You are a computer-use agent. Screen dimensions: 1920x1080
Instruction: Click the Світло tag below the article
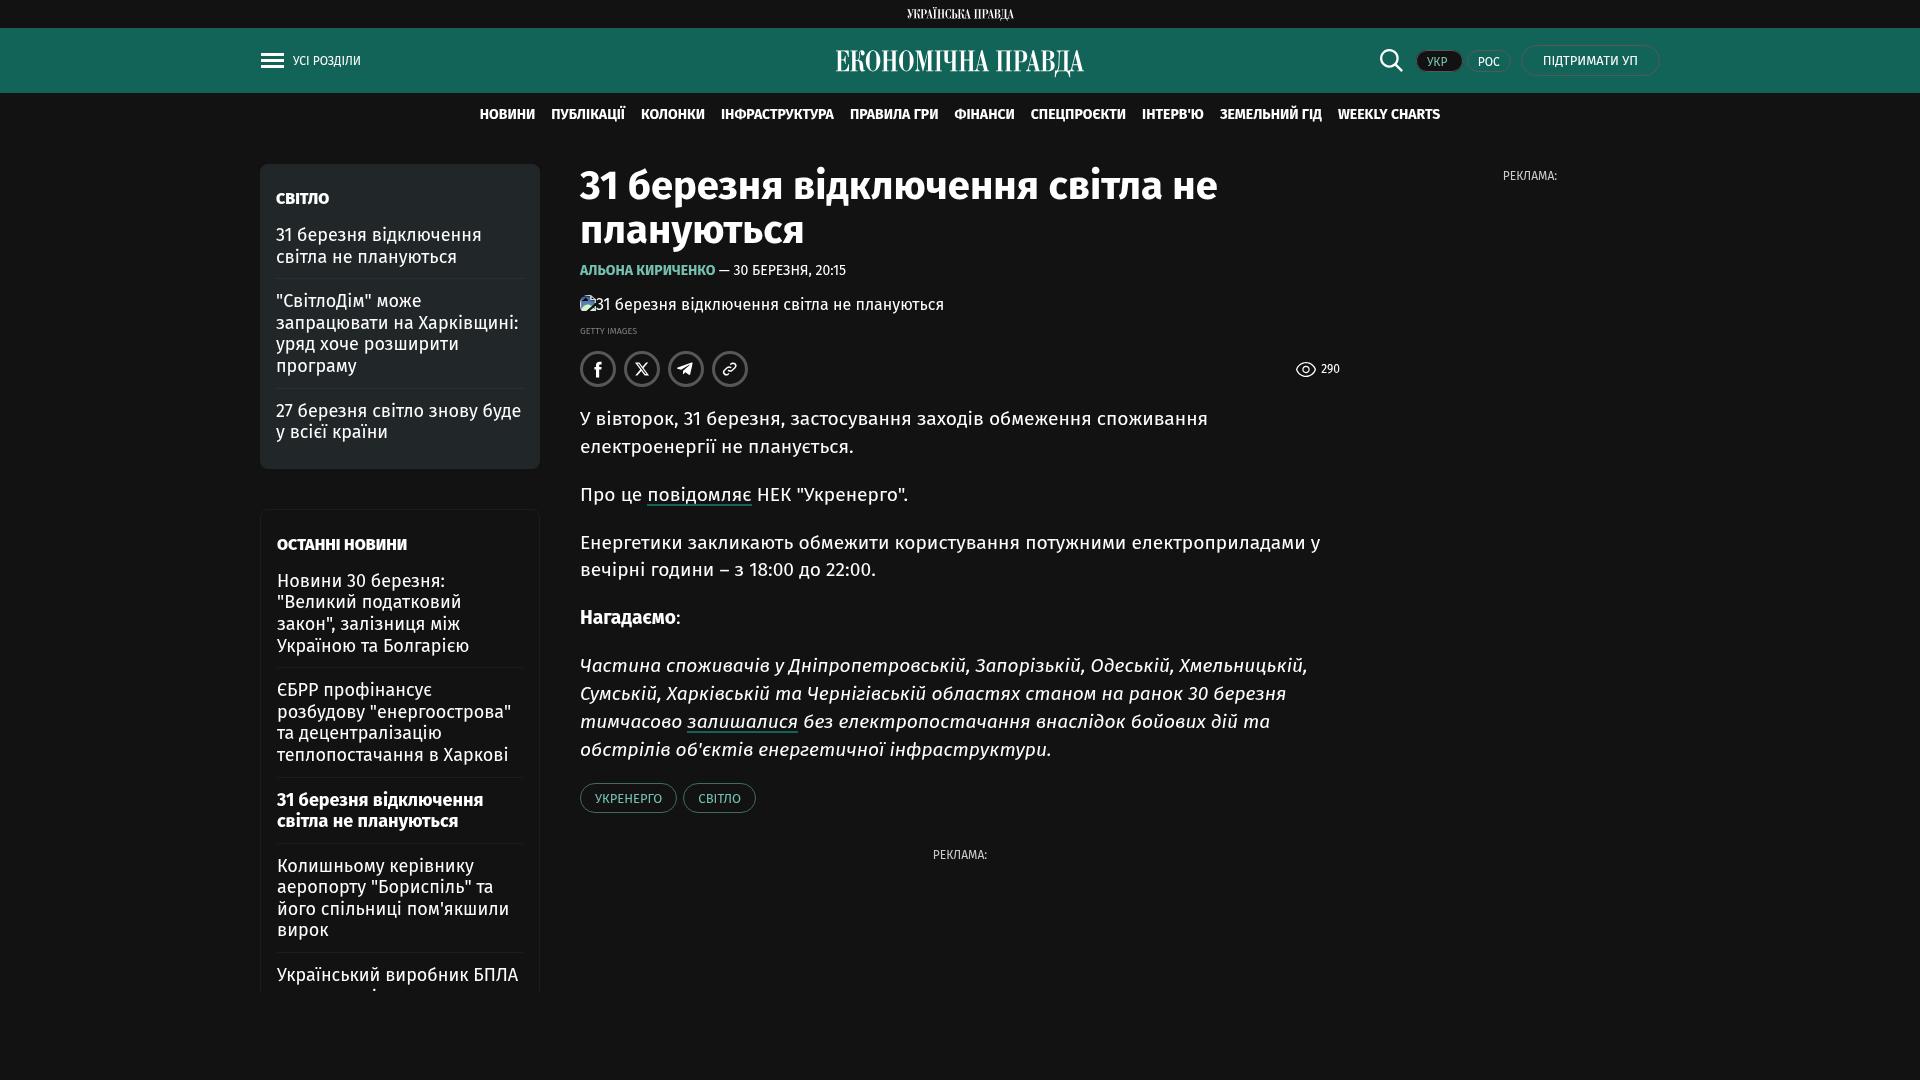tap(719, 798)
